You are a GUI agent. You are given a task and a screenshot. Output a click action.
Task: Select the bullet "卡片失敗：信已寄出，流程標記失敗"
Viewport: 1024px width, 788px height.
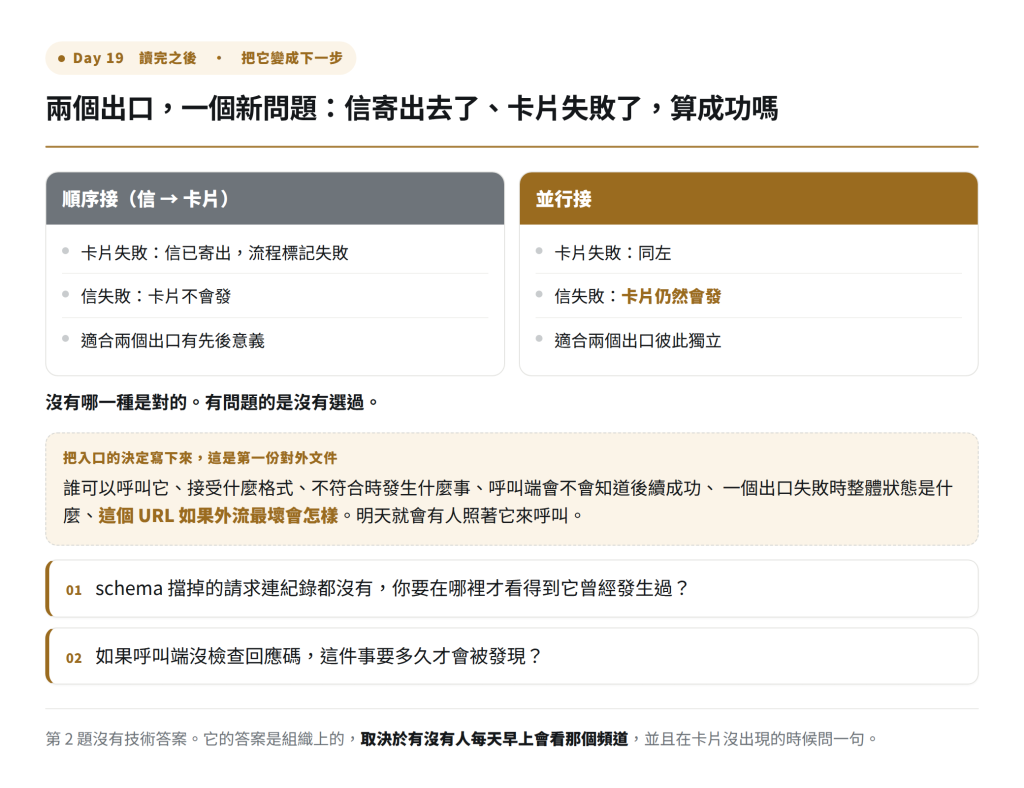click(x=215, y=253)
